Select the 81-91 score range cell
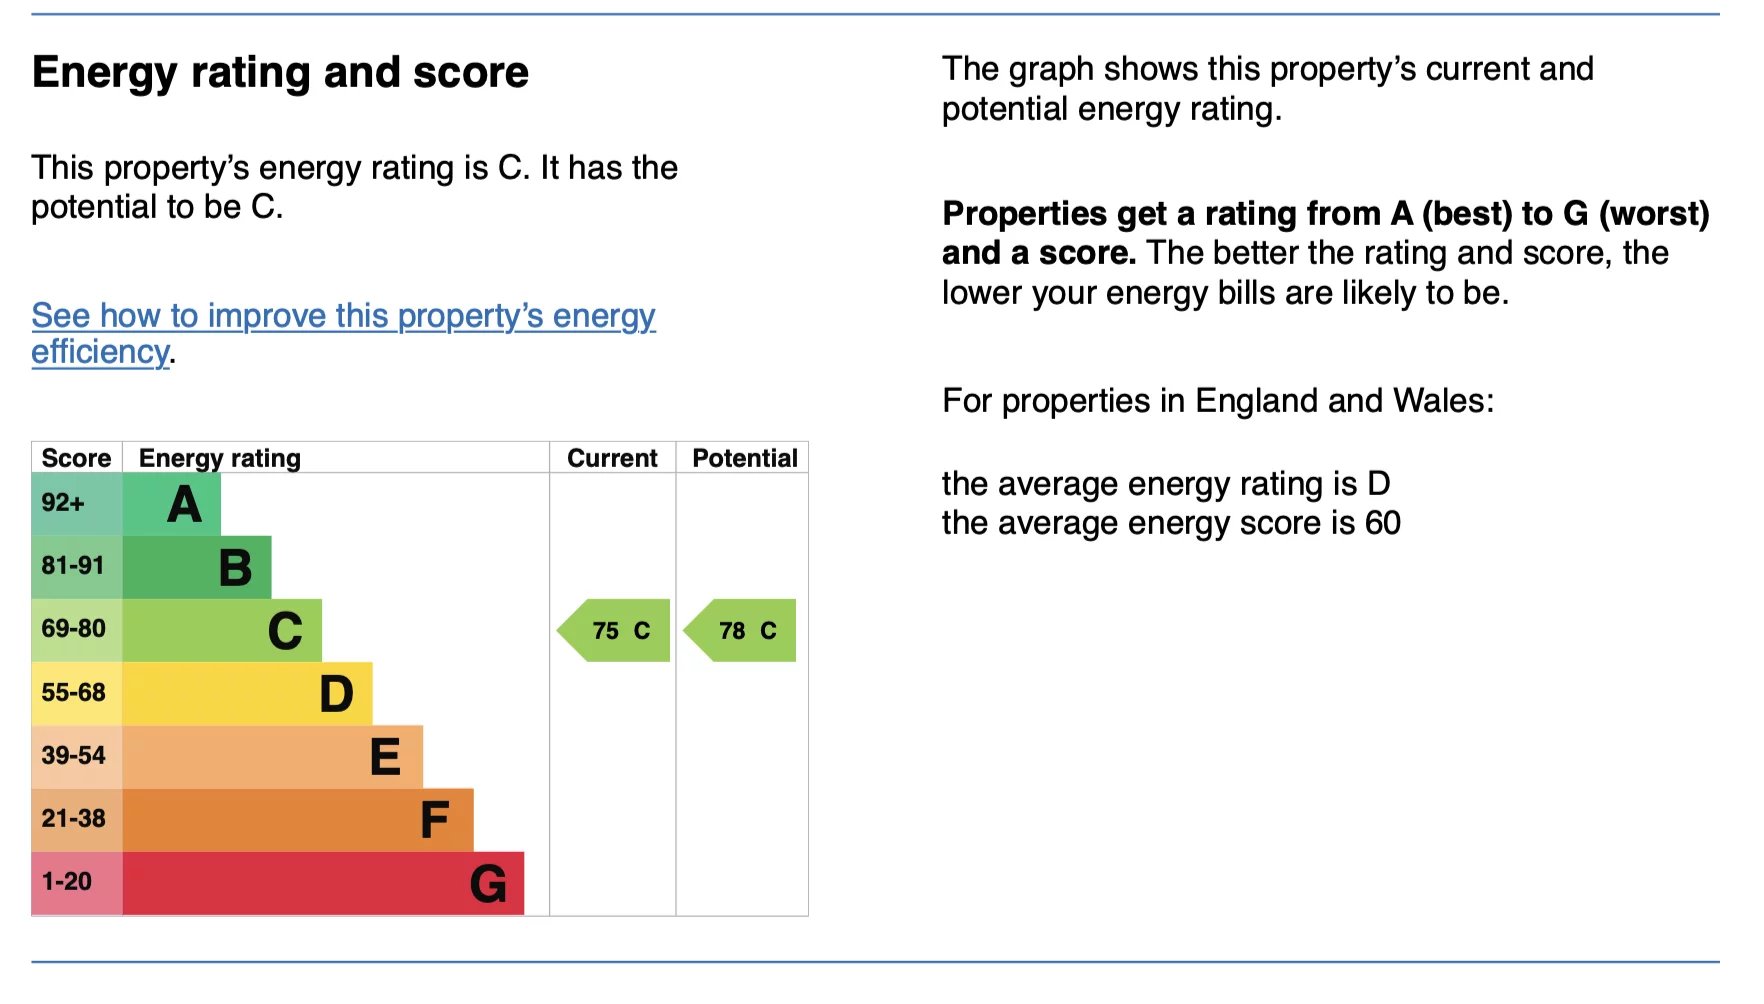 point(76,567)
